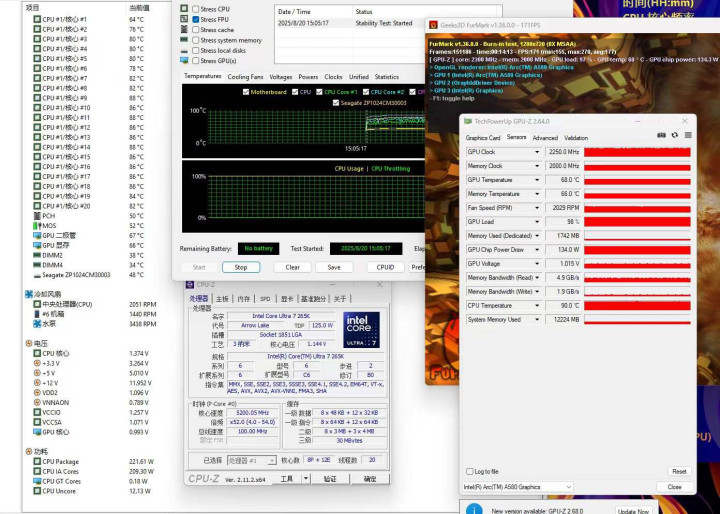Open the Memory Clock sensor dropdown
This screenshot has width=720, height=514.
click(x=537, y=166)
